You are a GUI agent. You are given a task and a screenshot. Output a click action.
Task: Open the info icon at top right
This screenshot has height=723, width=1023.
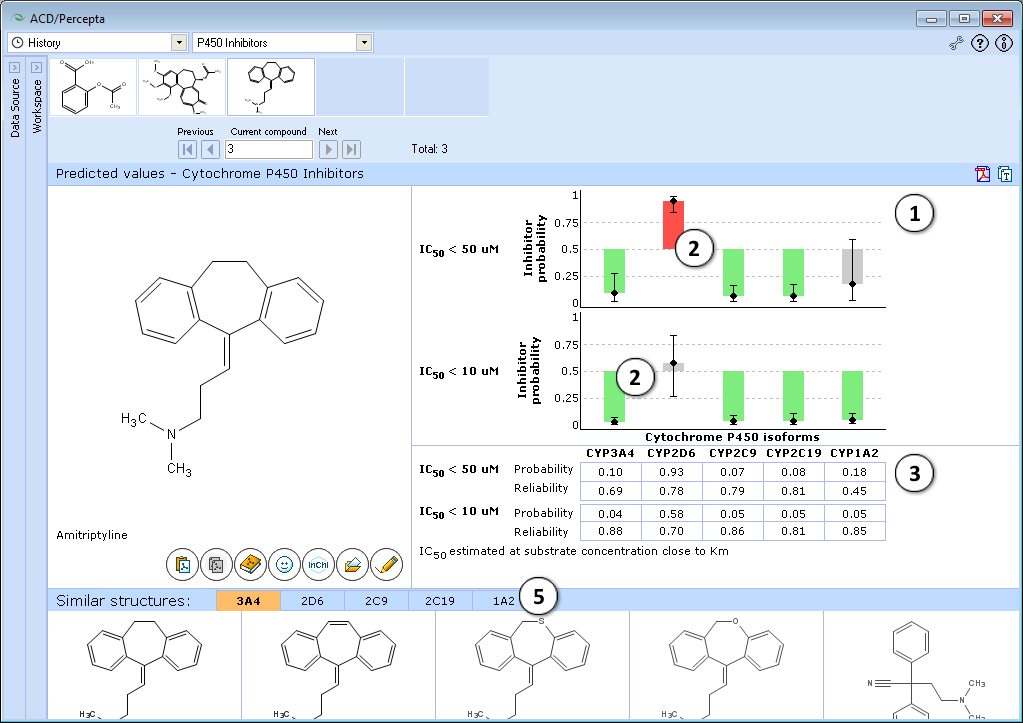click(x=1003, y=44)
